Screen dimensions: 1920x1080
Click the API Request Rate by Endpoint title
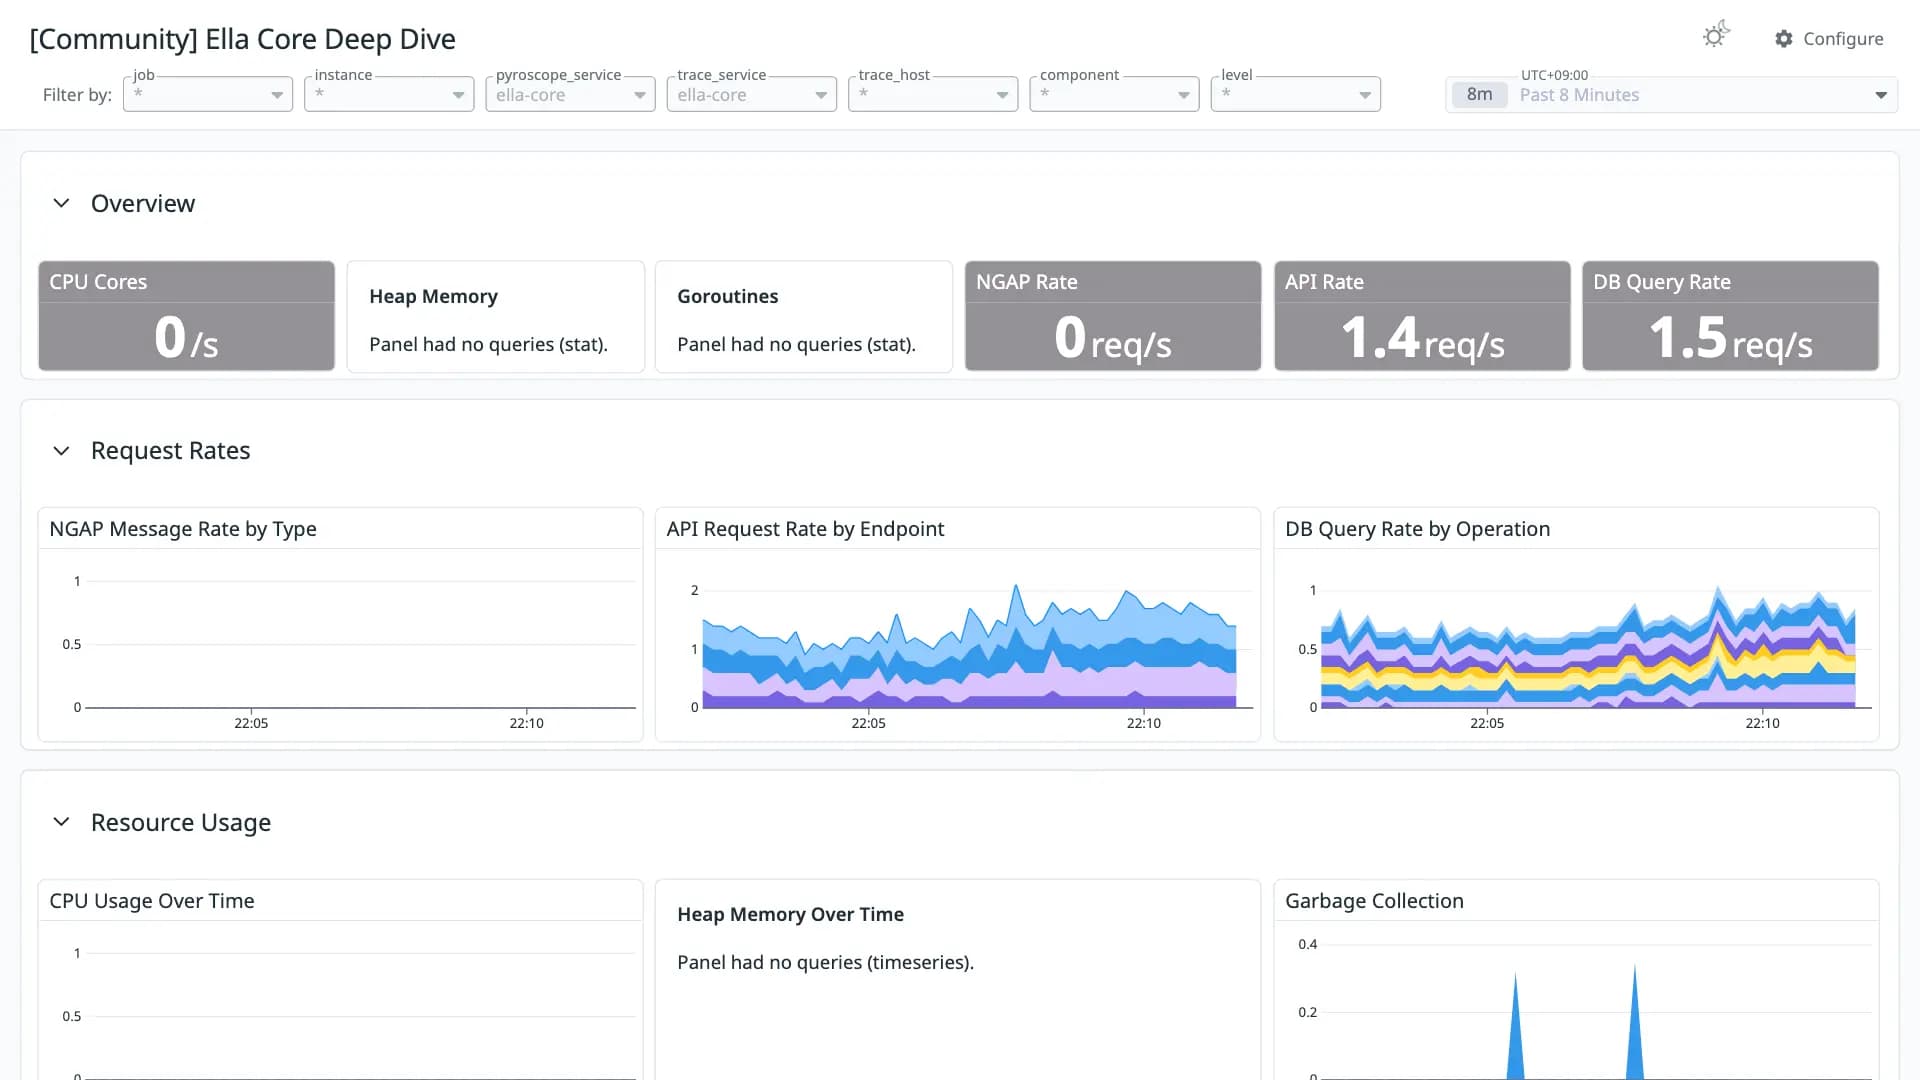(805, 529)
